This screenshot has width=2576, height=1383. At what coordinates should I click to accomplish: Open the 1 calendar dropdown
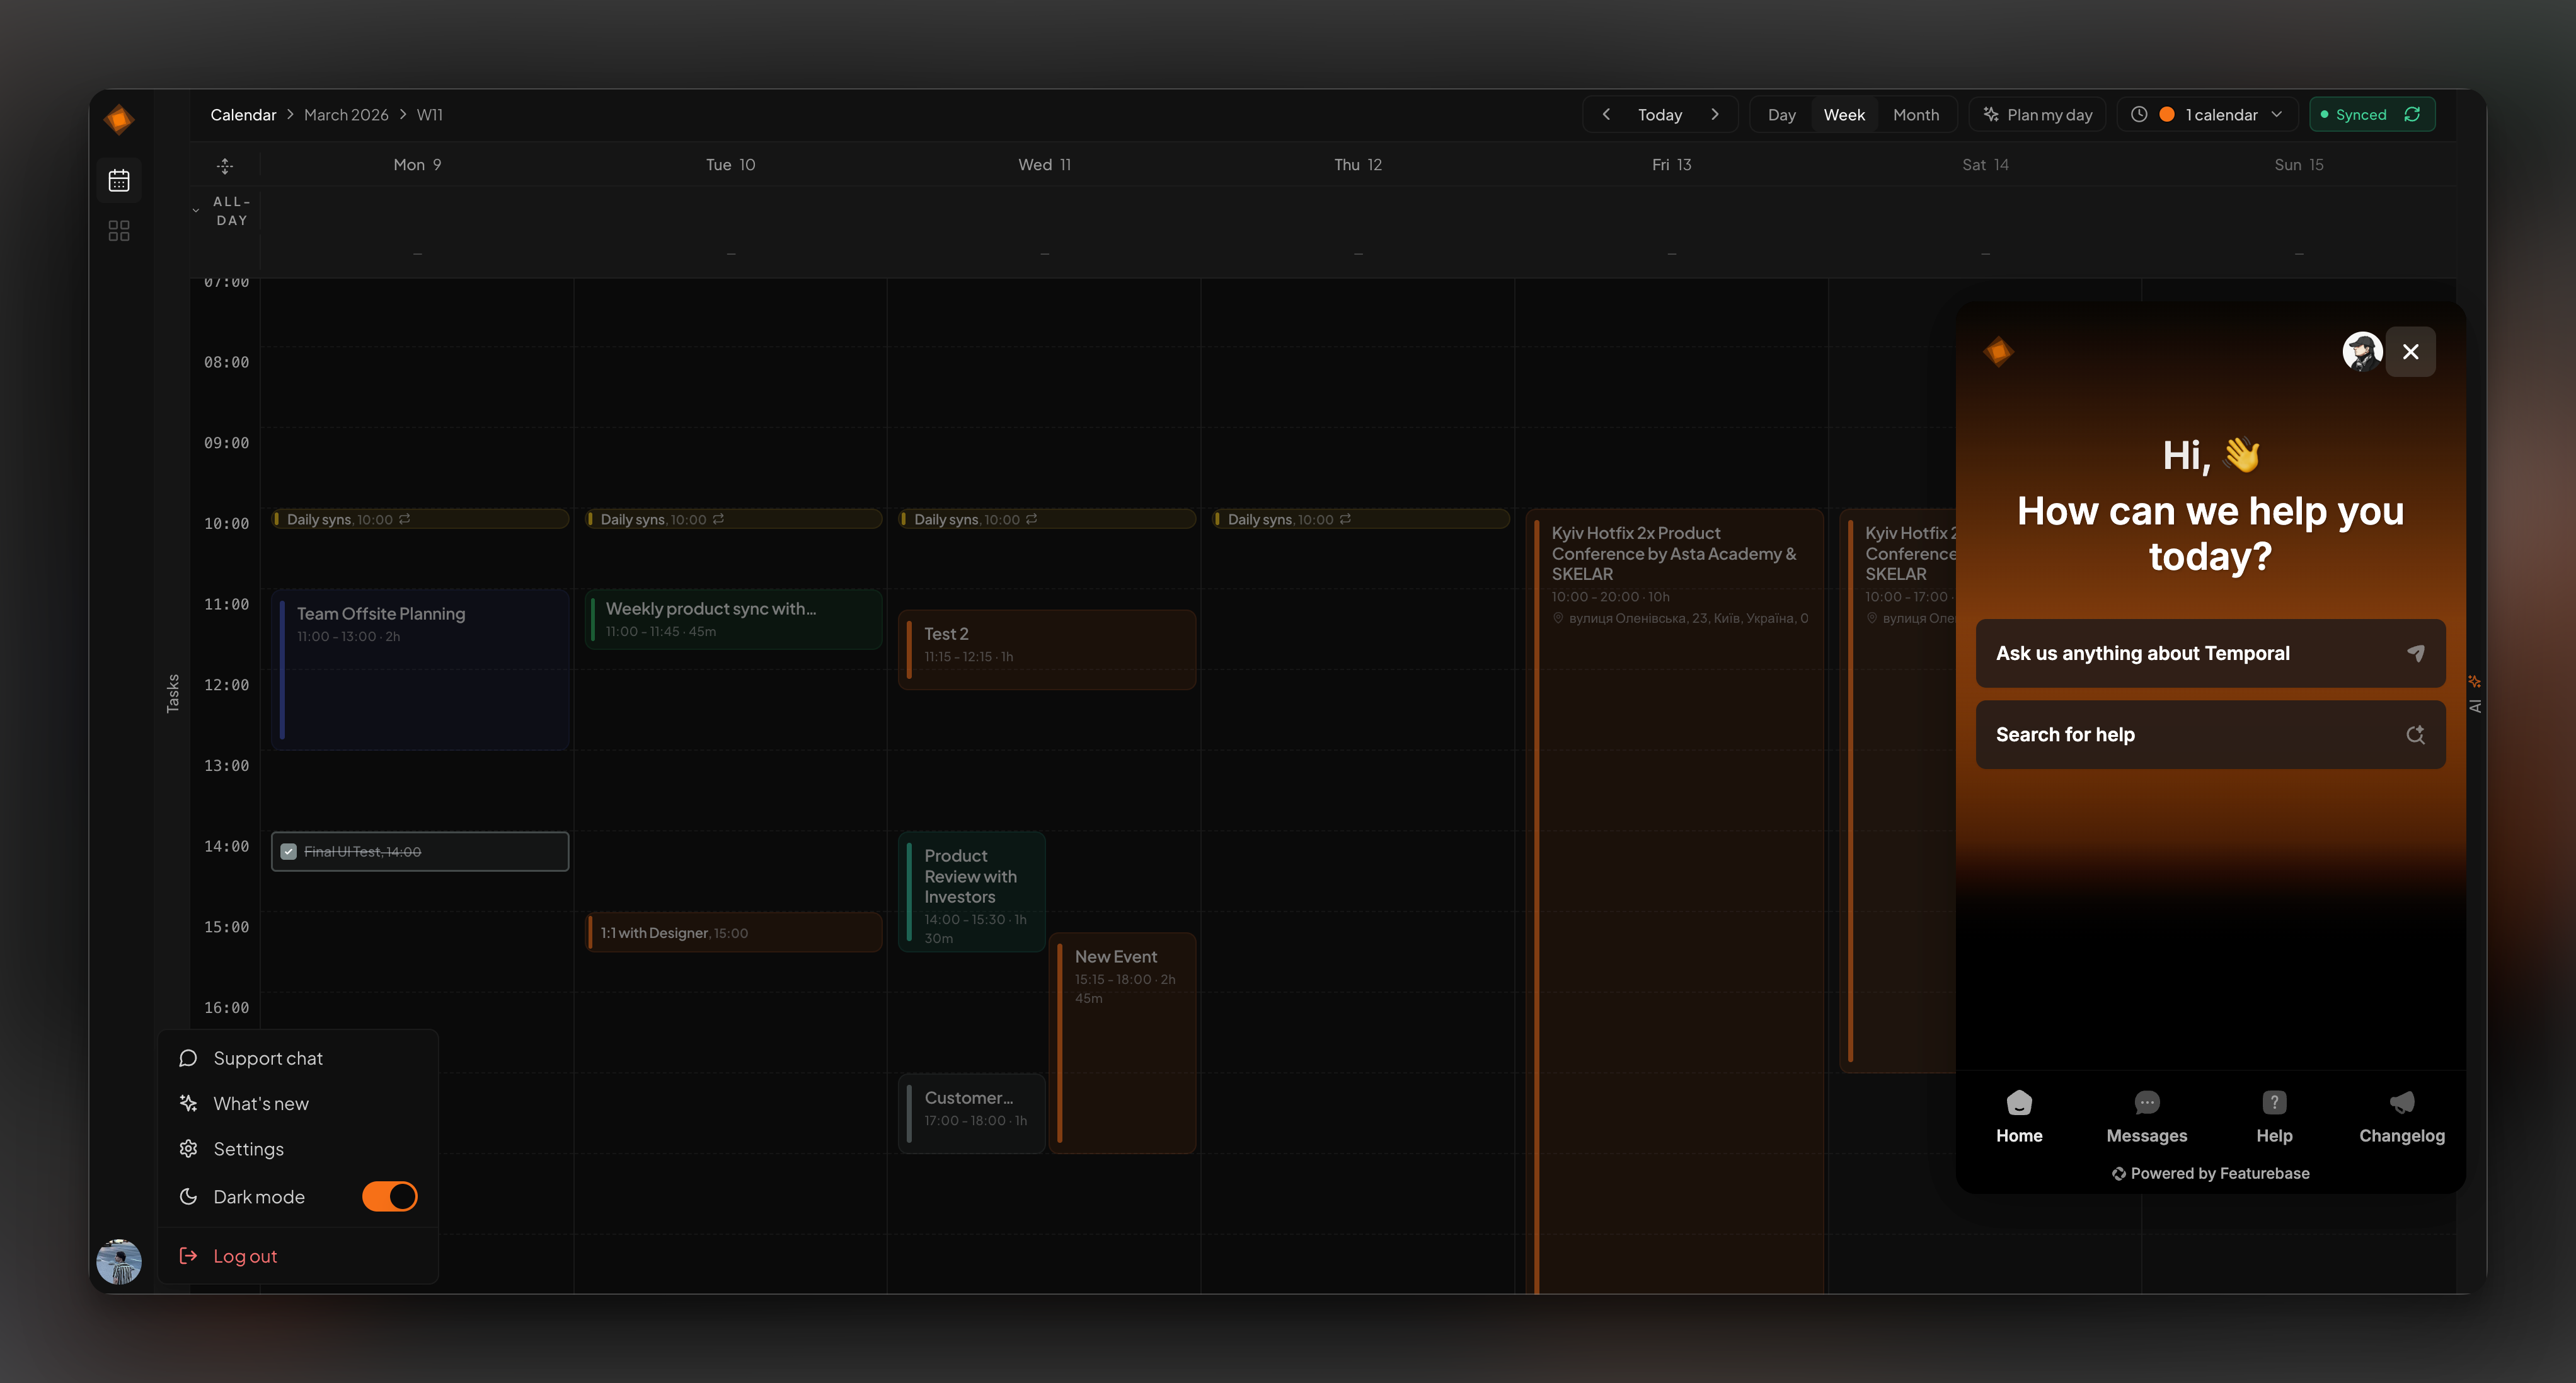coord(2221,115)
